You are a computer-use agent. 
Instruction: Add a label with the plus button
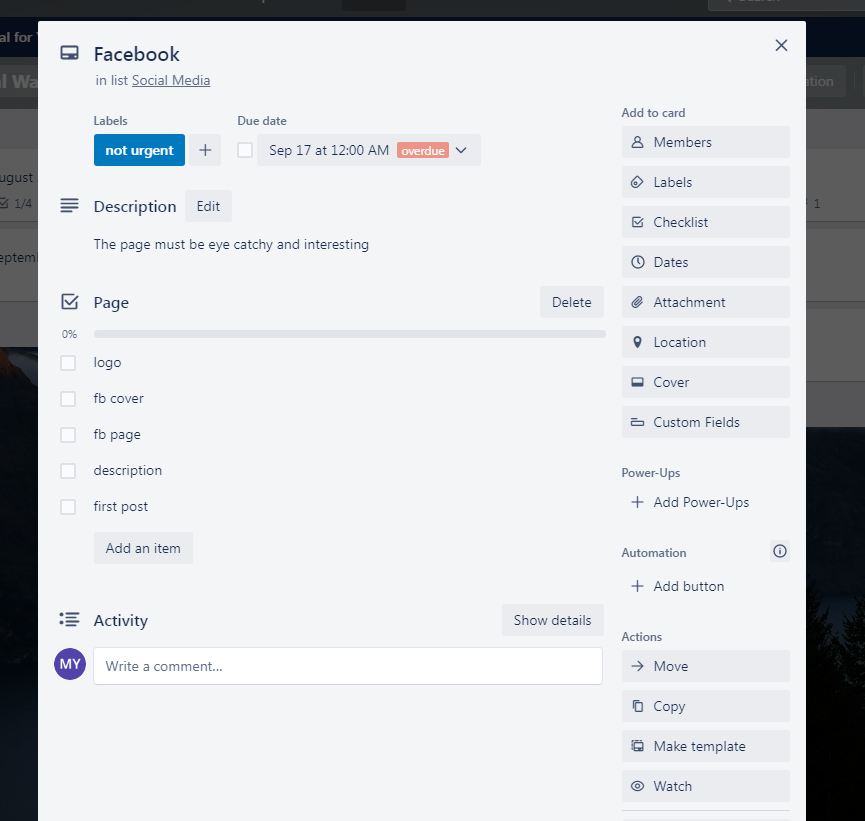205,150
